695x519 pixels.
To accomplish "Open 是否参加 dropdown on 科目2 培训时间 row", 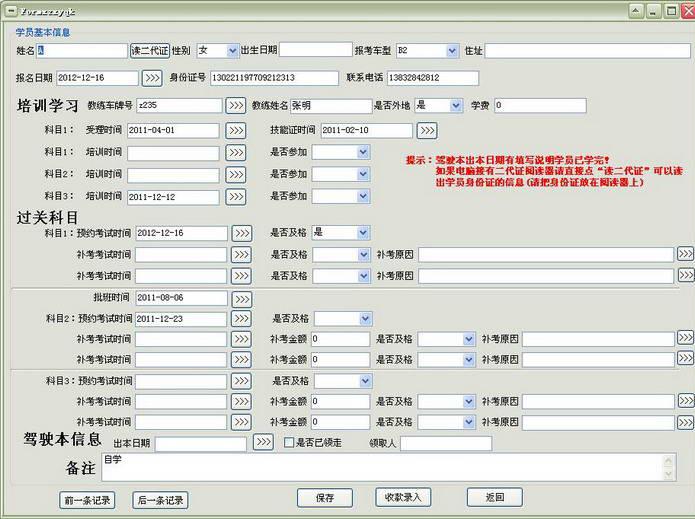I will (x=363, y=174).
